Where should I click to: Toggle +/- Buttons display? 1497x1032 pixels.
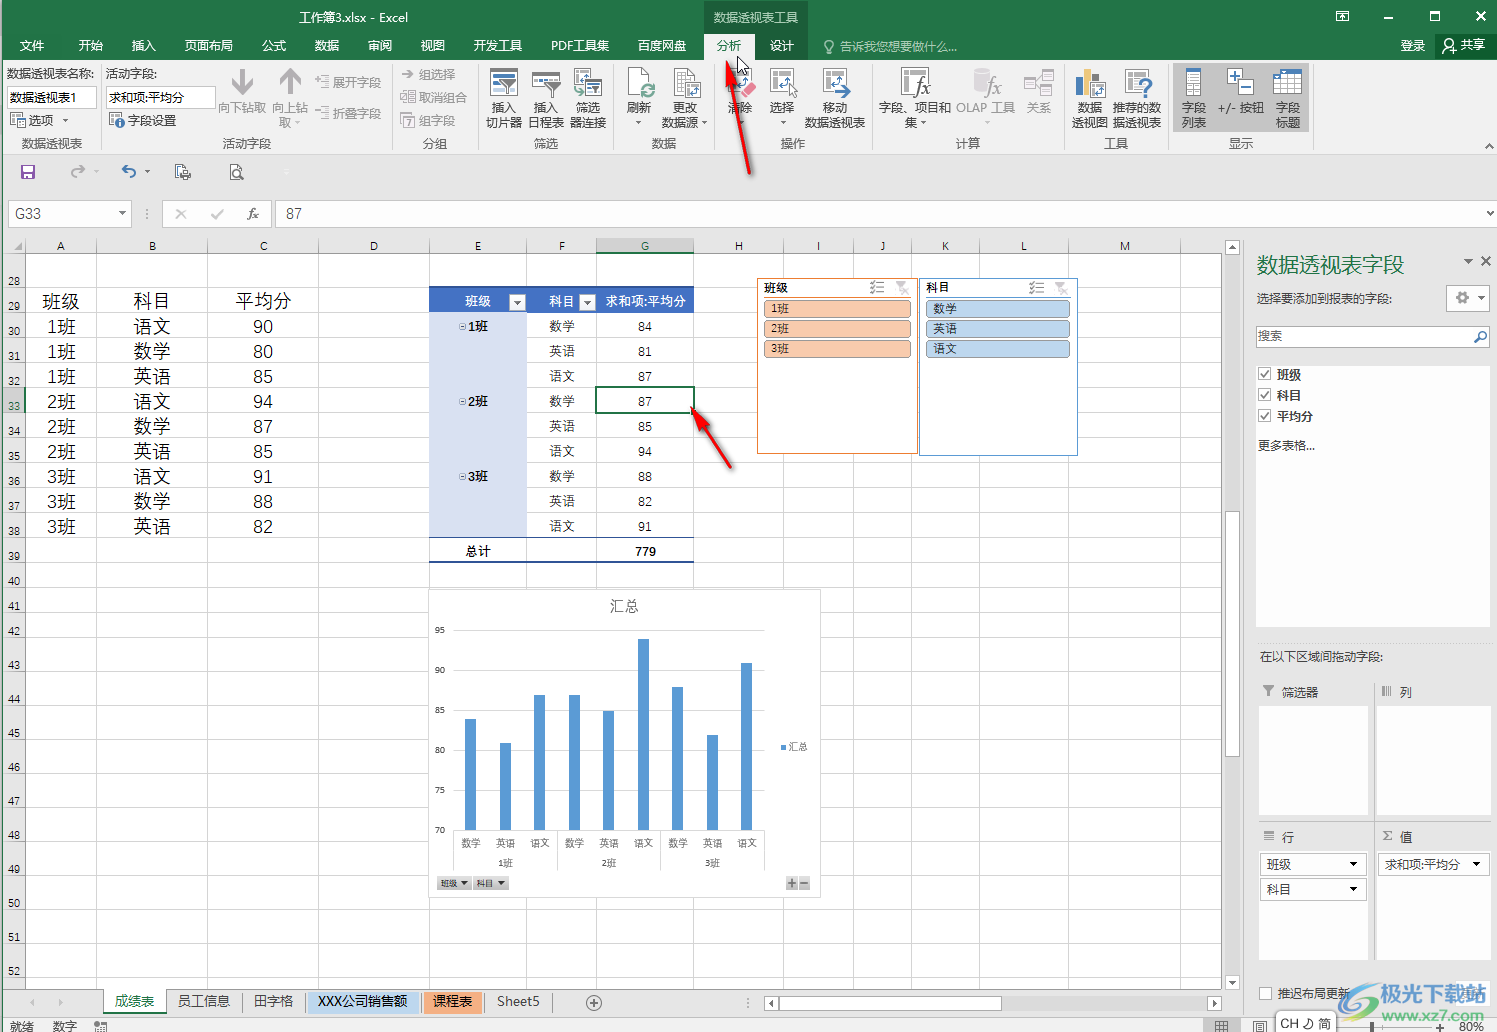[x=1240, y=98]
